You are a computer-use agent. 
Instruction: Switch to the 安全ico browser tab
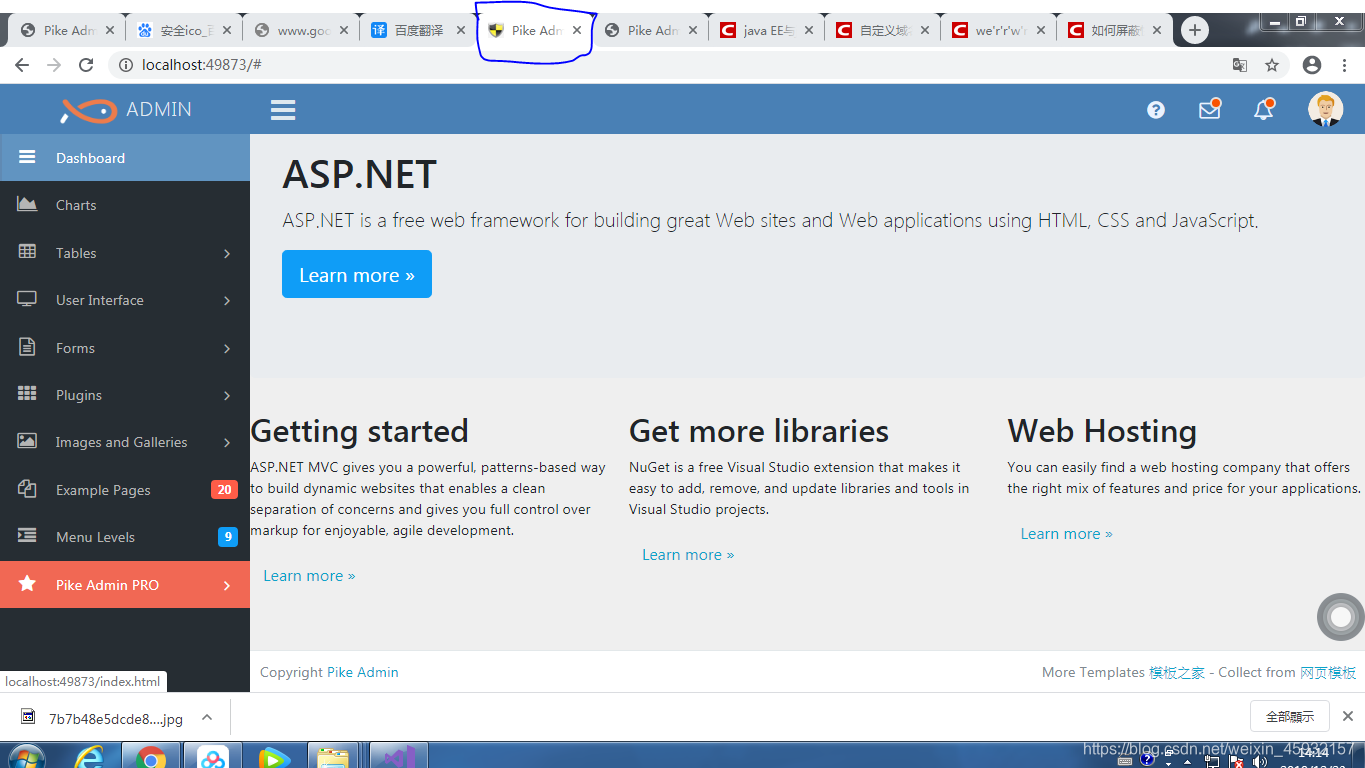(185, 30)
